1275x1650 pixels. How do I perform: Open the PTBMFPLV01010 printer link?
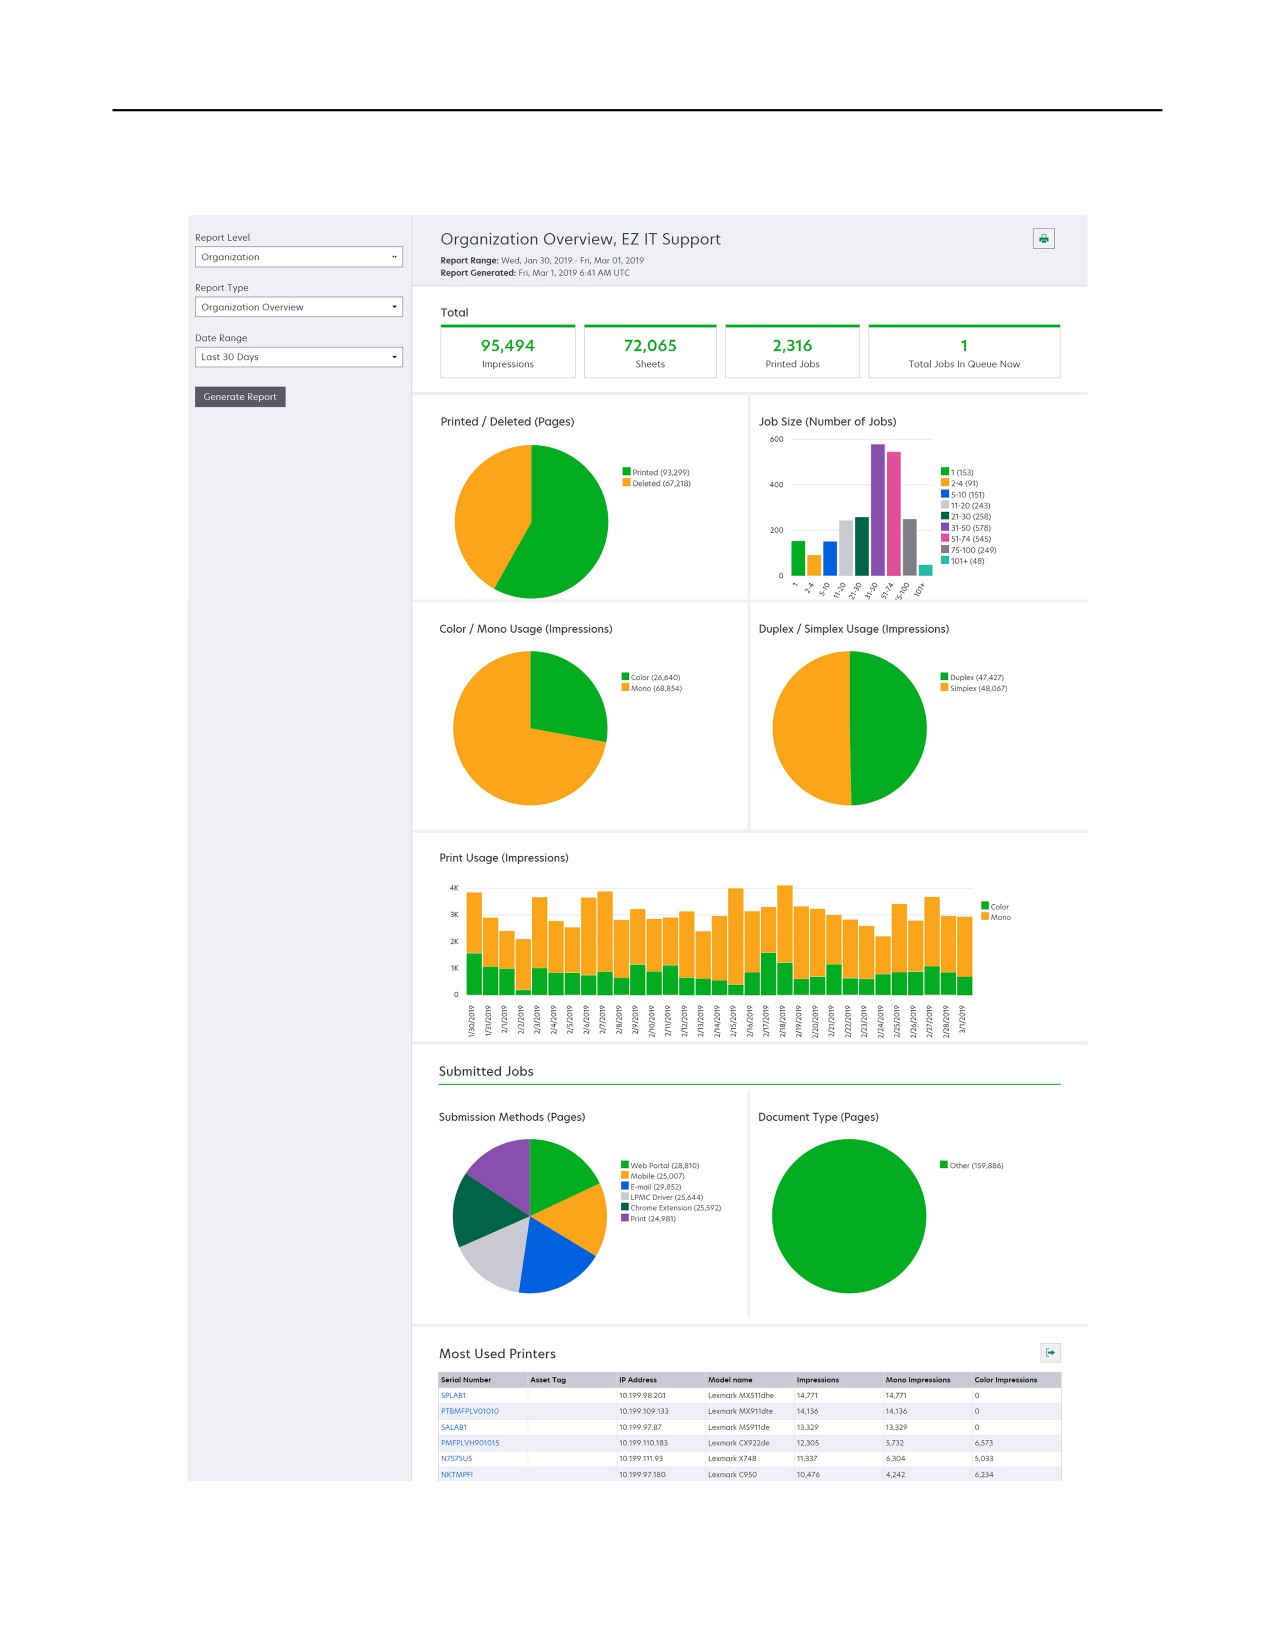pyautogui.click(x=470, y=1411)
